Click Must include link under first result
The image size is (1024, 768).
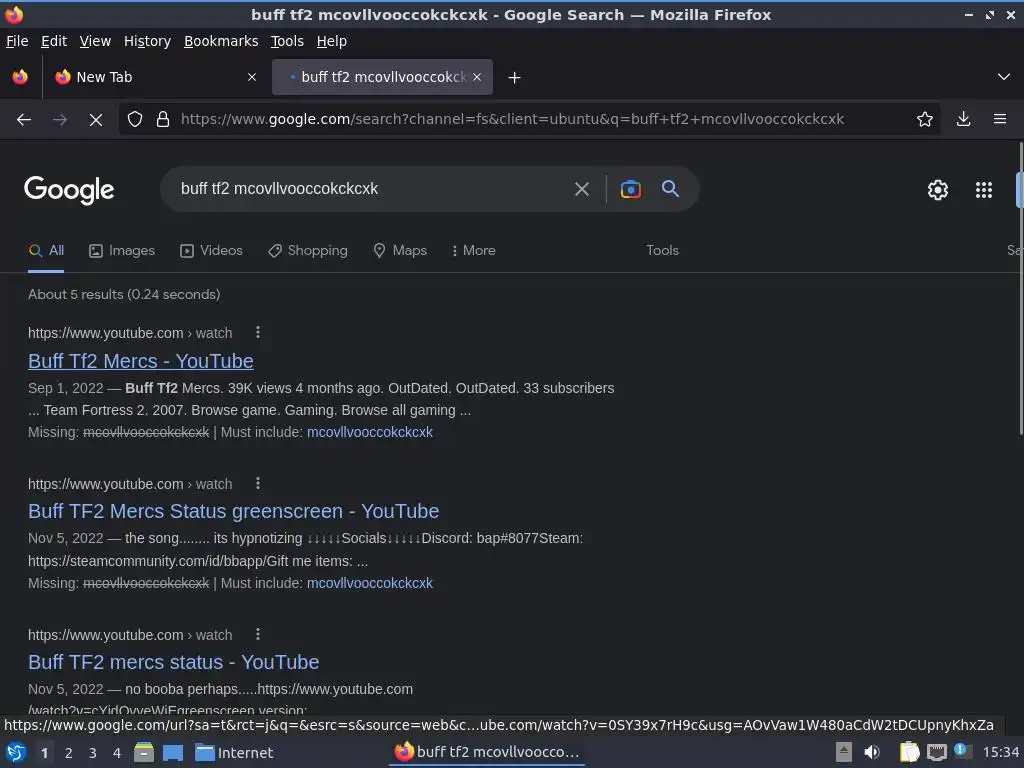point(370,432)
